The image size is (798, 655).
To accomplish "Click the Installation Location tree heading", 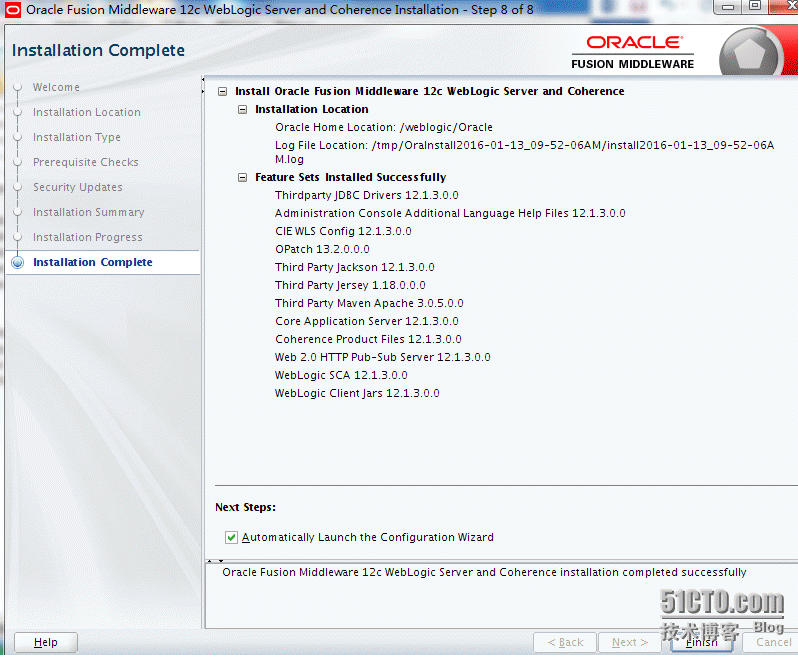I will pos(311,109).
